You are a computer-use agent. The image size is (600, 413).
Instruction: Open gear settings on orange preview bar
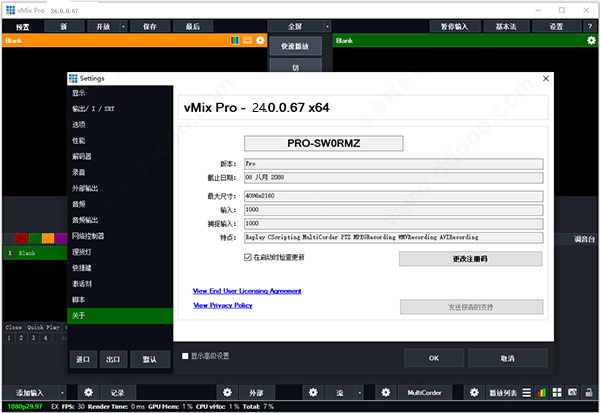tap(260, 40)
